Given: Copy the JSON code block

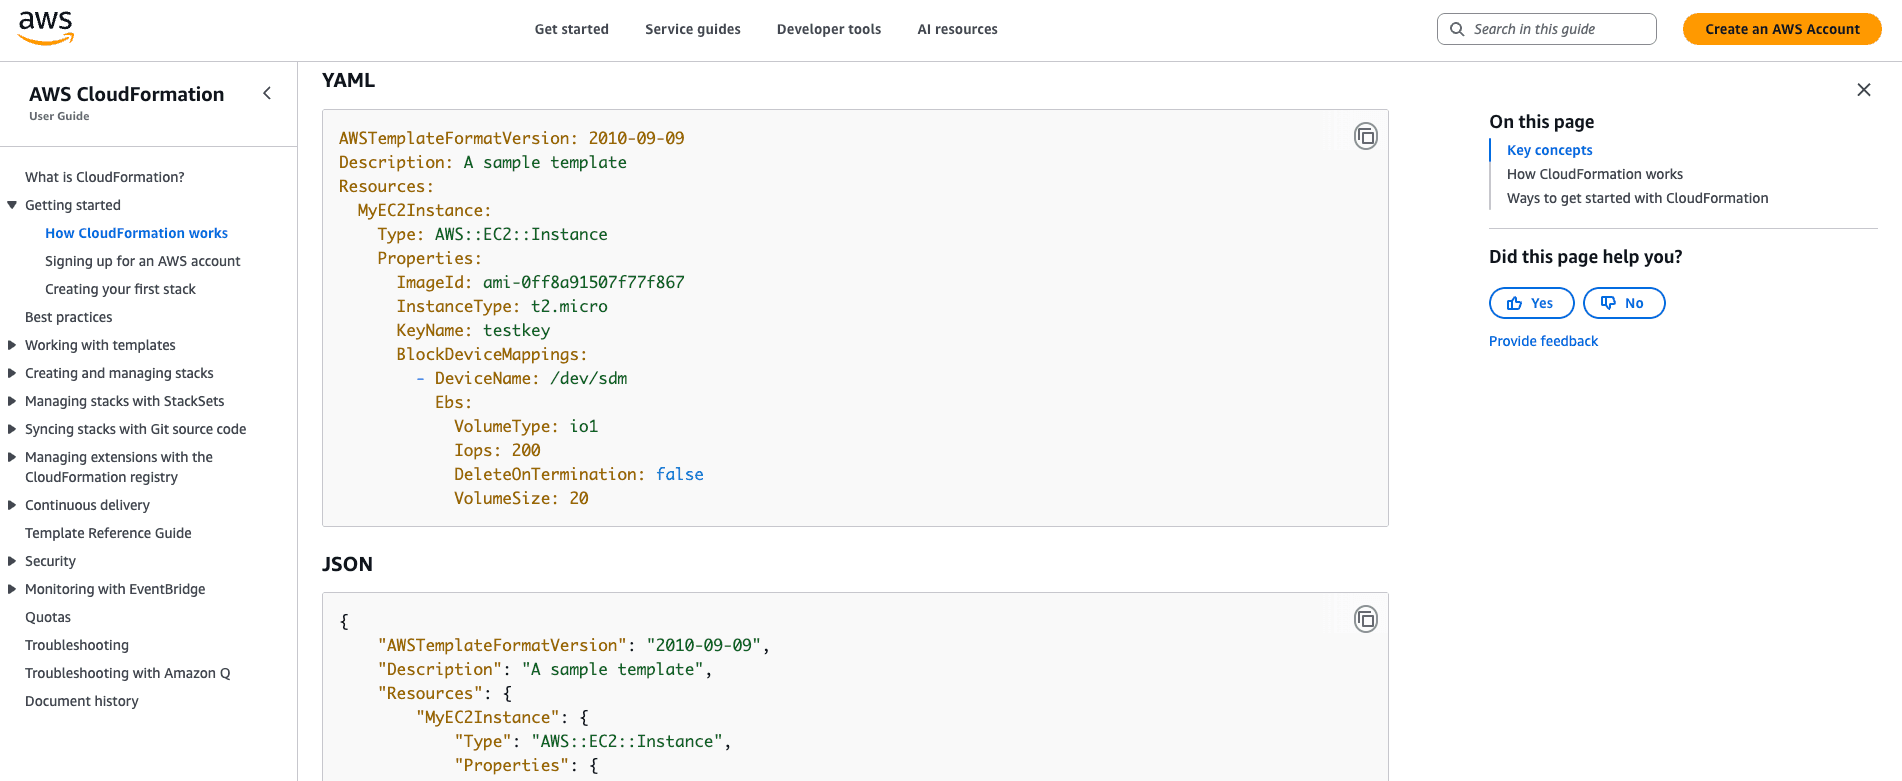Looking at the screenshot, I should pos(1365,619).
